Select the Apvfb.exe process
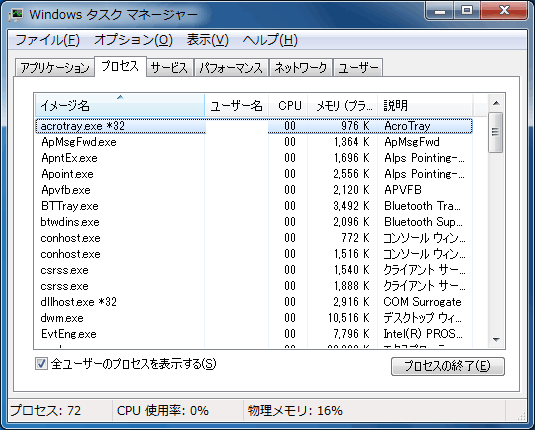This screenshot has height=430, width=535. pos(254,190)
